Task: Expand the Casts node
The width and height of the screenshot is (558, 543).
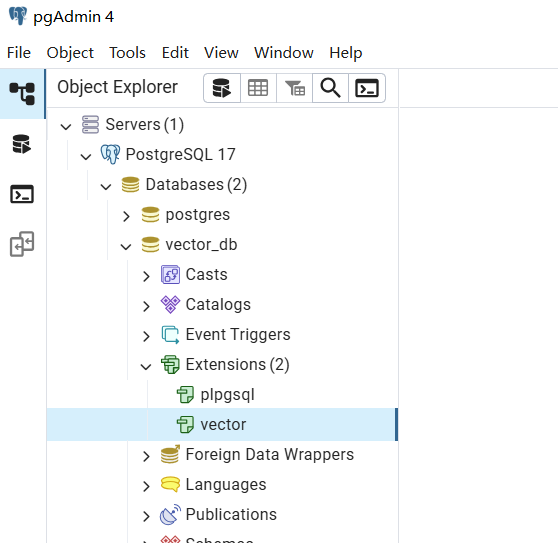Action: coord(146,276)
